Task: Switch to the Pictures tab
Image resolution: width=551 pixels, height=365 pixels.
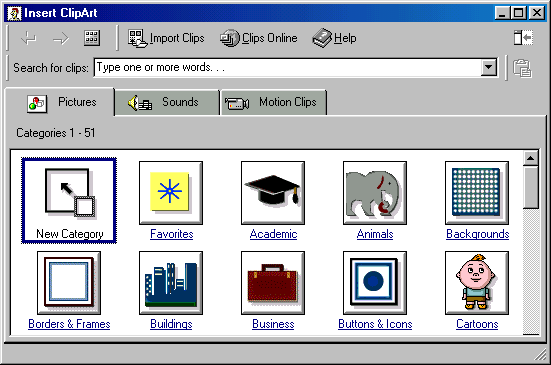Action: pyautogui.click(x=60, y=102)
